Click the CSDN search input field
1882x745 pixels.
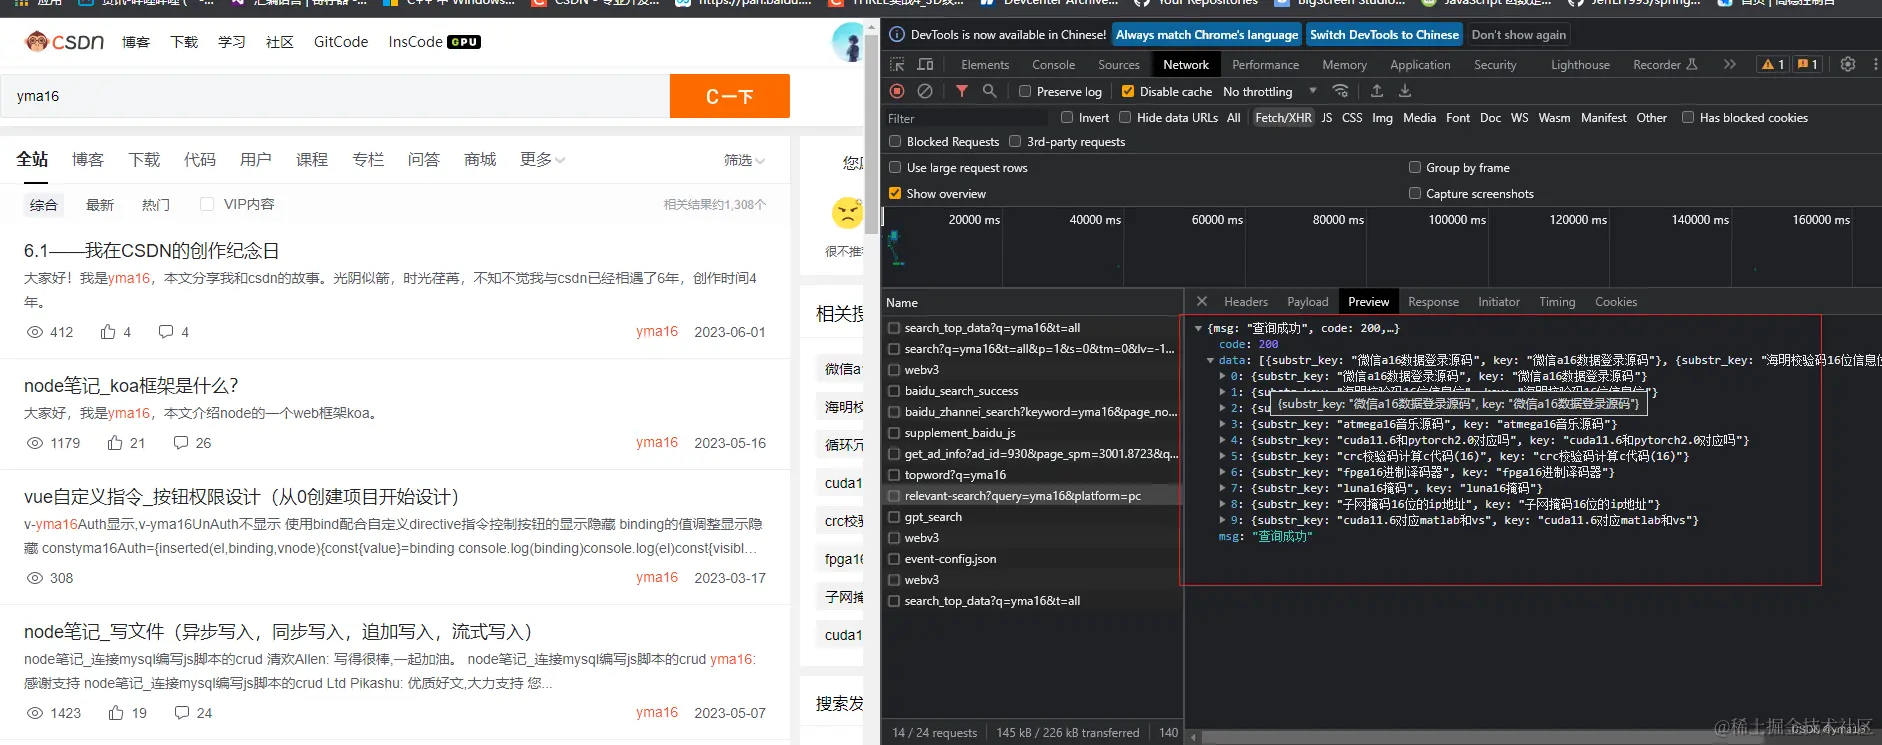pos(335,96)
